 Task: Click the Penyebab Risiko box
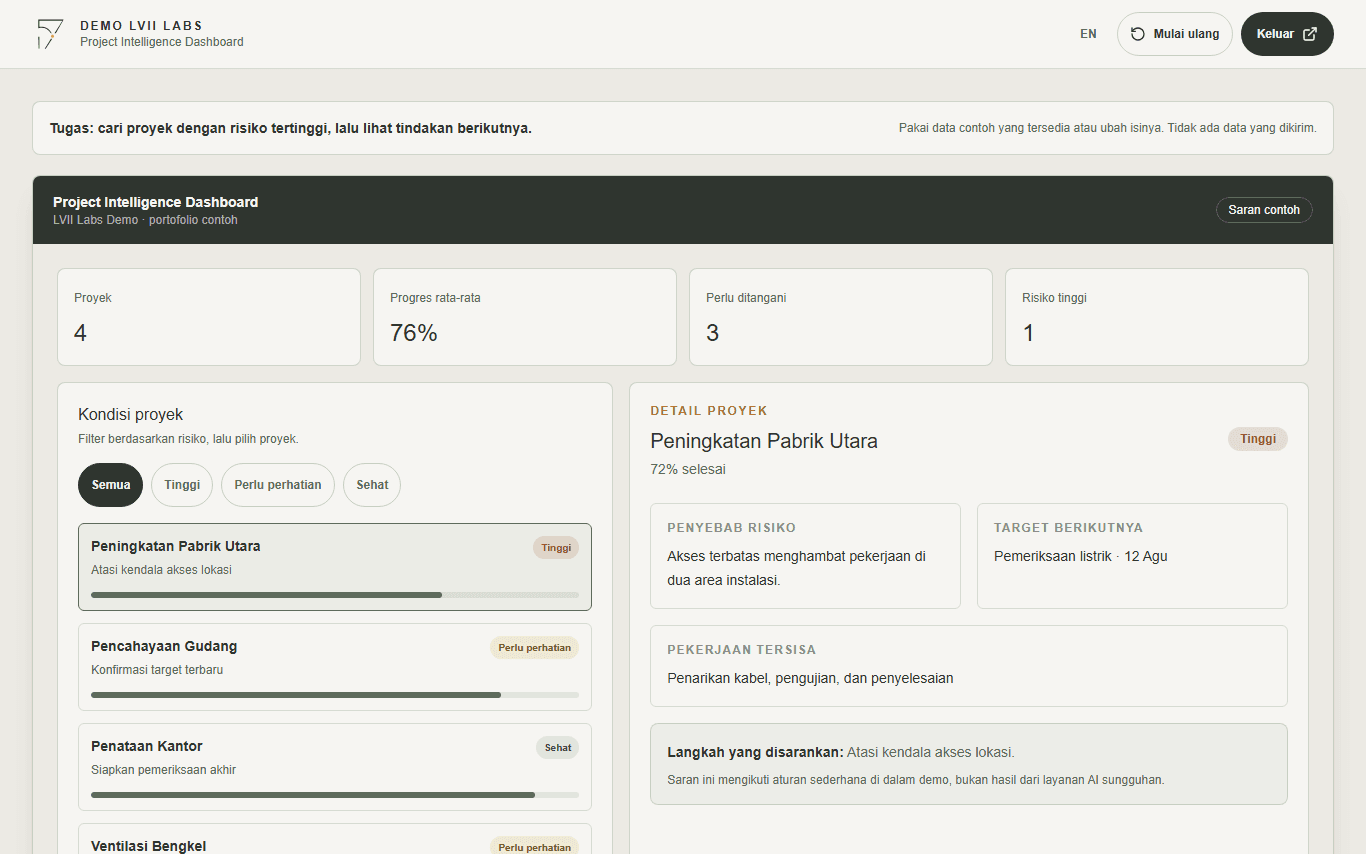tap(805, 556)
